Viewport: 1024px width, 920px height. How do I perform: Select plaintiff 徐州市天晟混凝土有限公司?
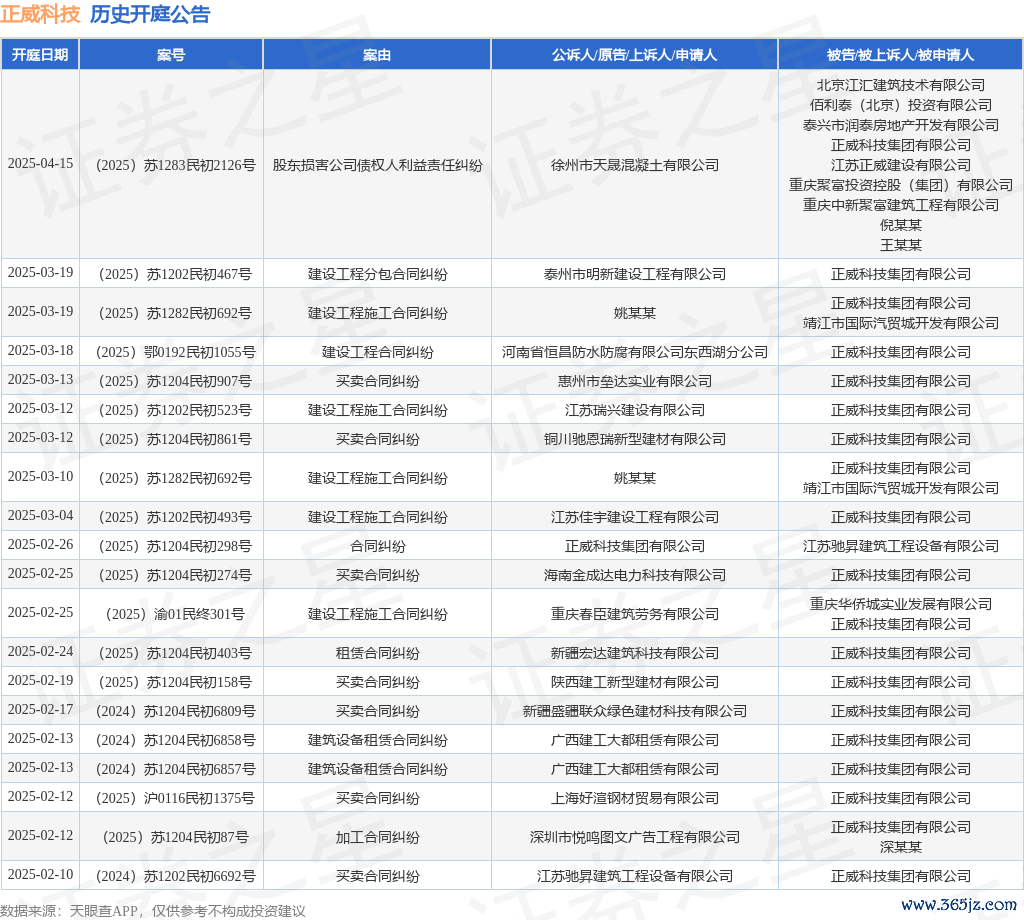(x=635, y=165)
